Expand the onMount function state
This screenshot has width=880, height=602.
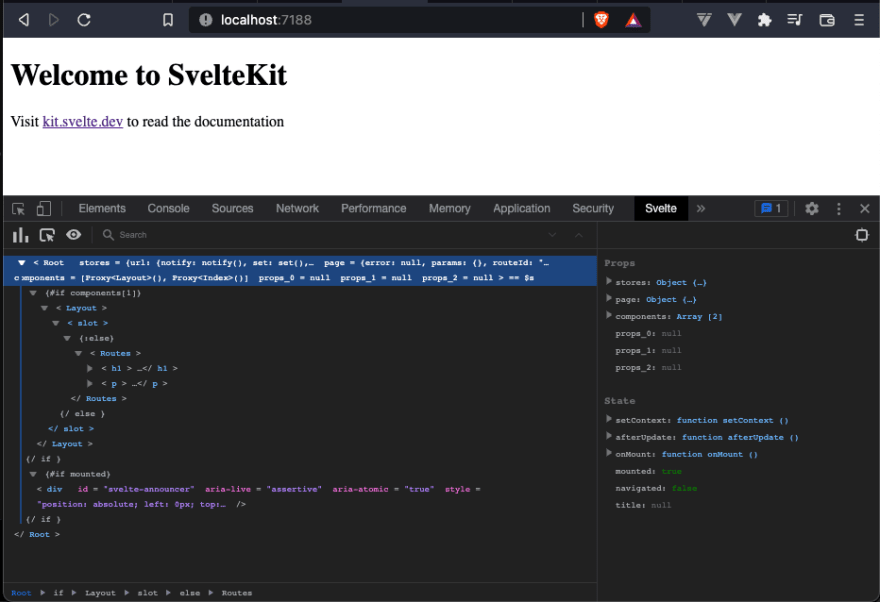pos(609,453)
